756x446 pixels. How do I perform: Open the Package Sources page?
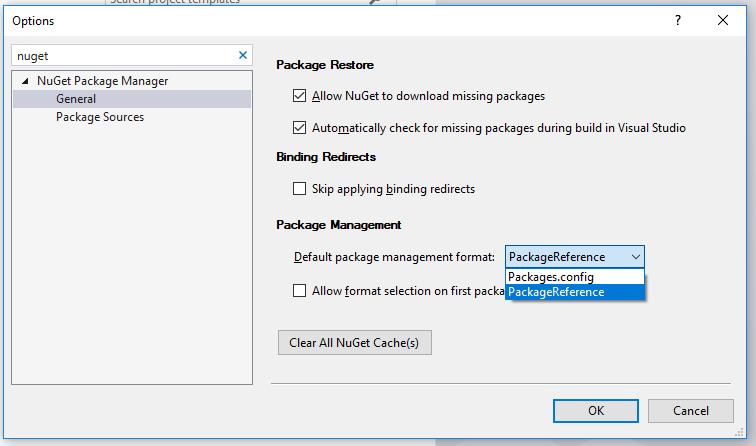click(100, 117)
